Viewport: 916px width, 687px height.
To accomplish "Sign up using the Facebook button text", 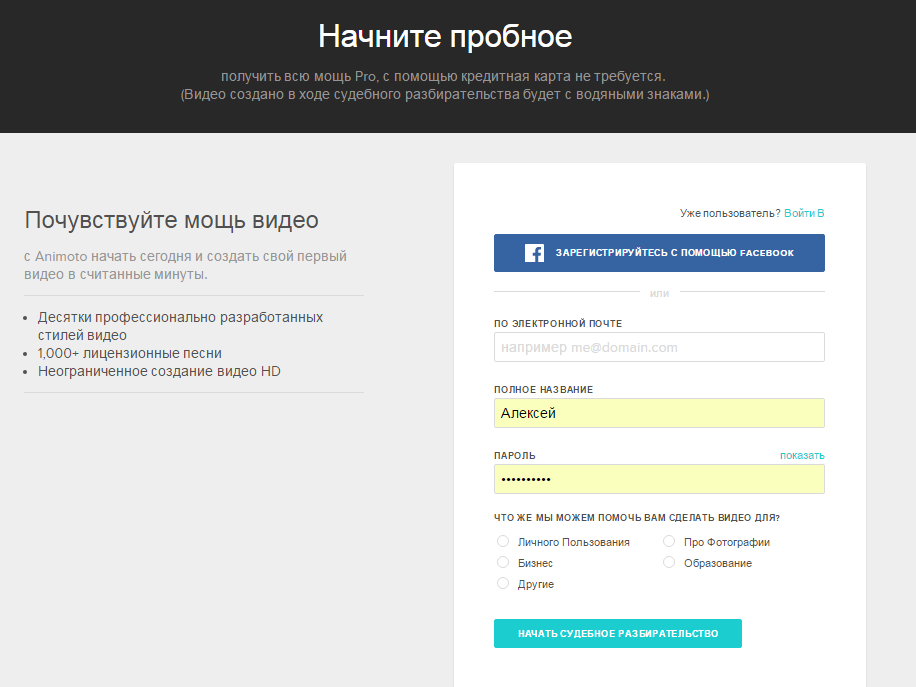I will (x=674, y=253).
